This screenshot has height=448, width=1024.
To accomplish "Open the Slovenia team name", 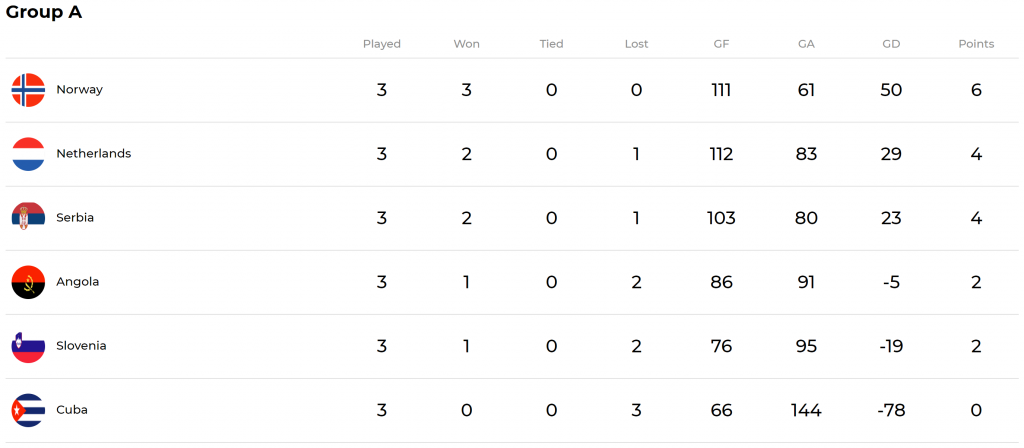I will pos(81,345).
